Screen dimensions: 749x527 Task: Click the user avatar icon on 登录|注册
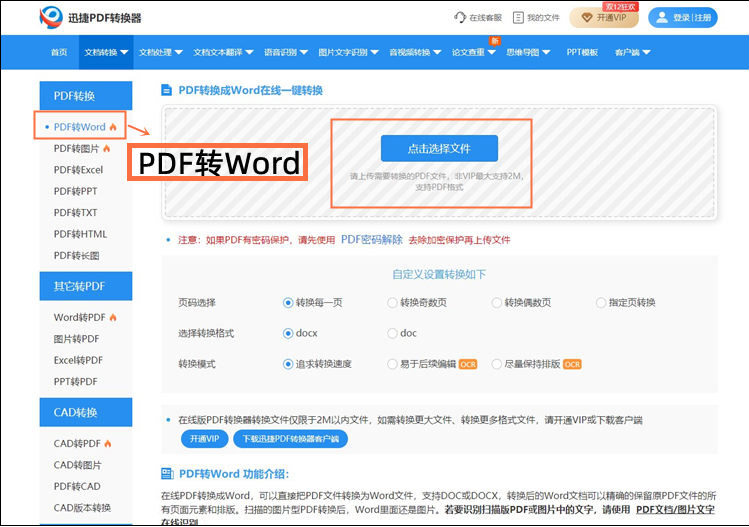(x=662, y=18)
